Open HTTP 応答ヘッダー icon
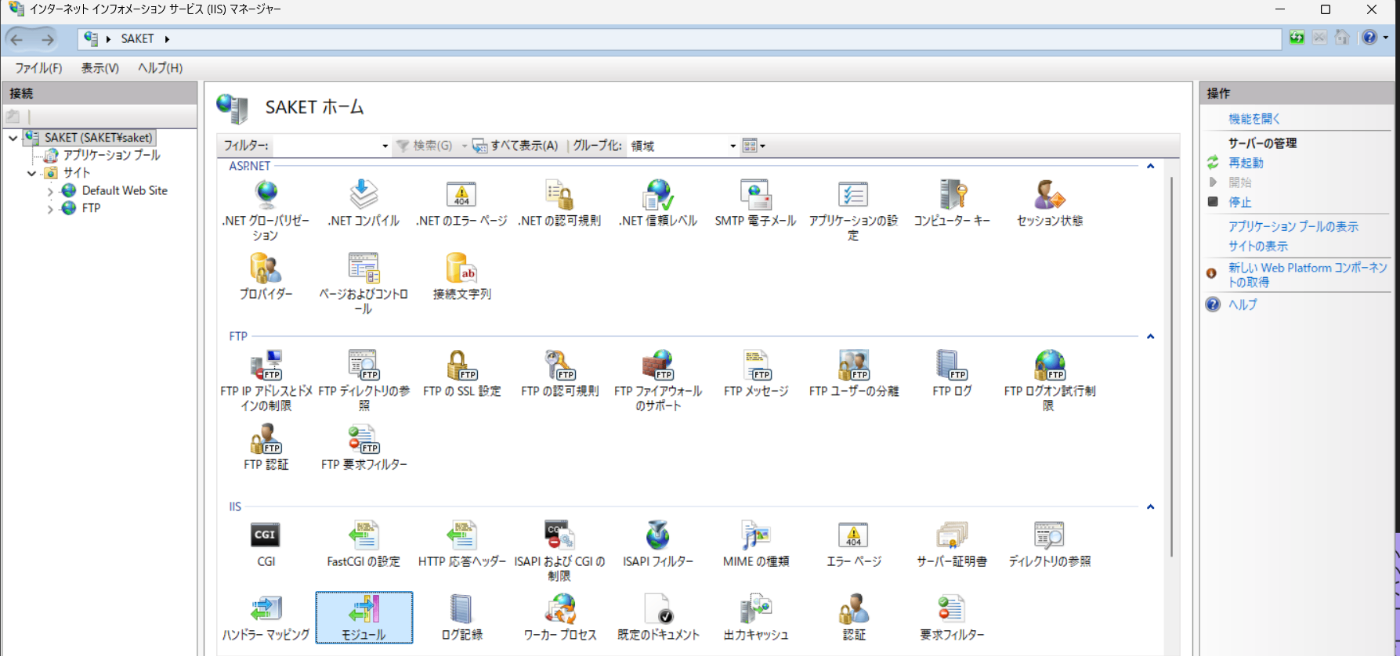Screen dimensions: 1400x656 (x=461, y=544)
